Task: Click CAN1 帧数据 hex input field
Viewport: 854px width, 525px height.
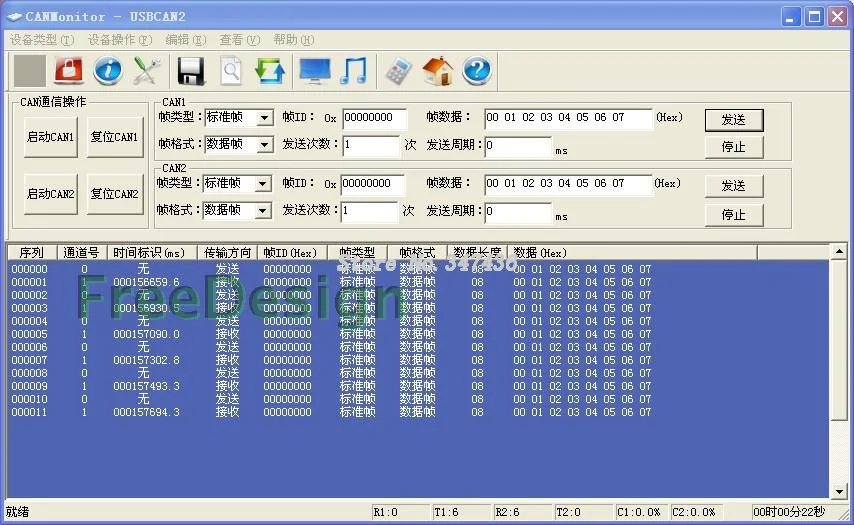Action: (568, 118)
